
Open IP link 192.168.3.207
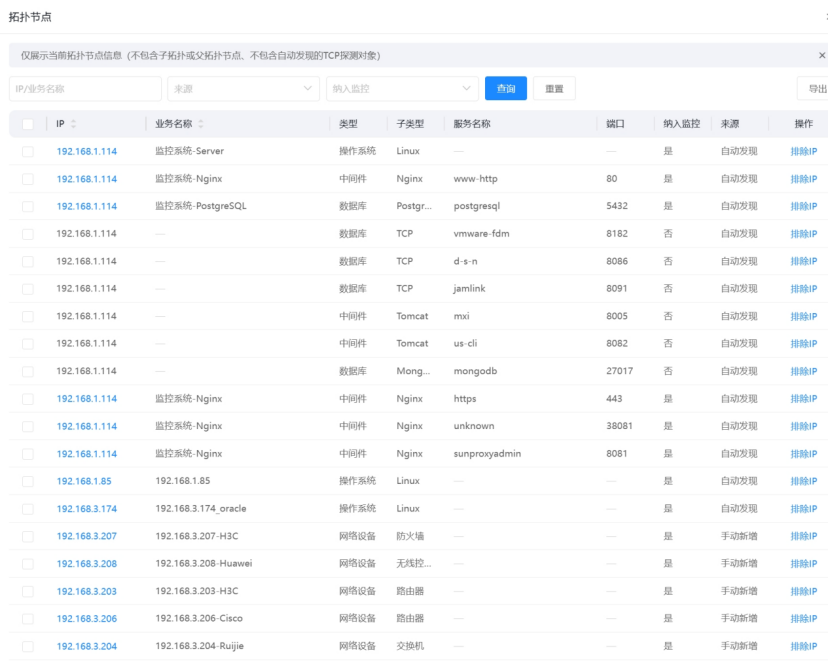point(87,536)
